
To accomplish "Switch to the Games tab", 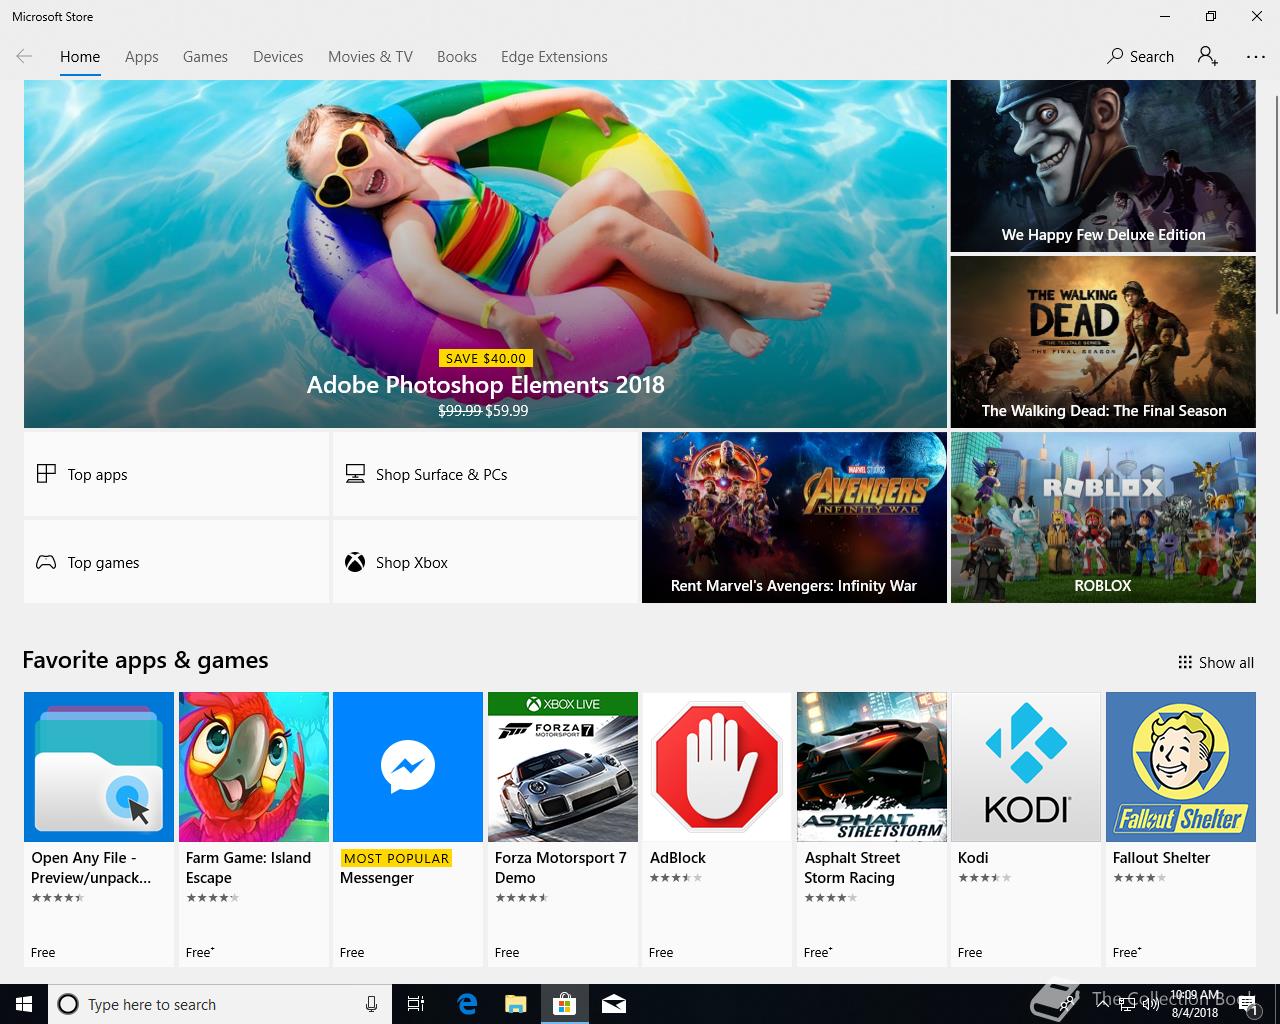I will [205, 57].
